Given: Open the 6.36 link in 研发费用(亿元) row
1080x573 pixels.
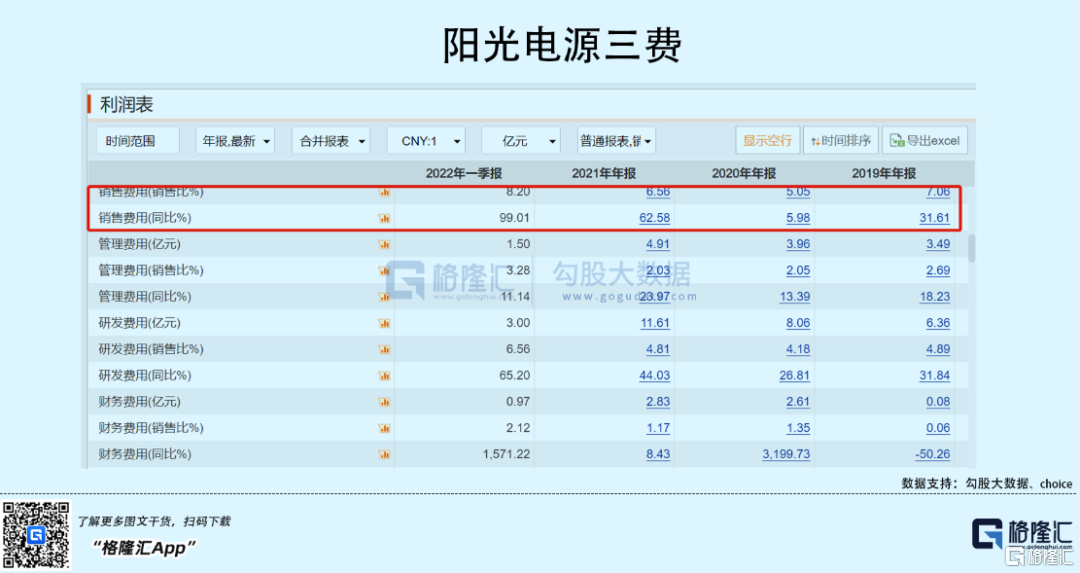Looking at the screenshot, I should click(938, 323).
